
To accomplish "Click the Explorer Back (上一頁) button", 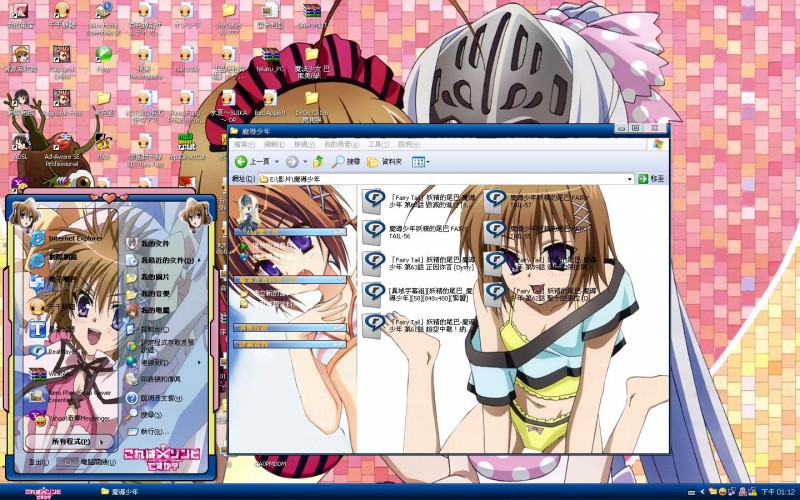I will (252, 162).
